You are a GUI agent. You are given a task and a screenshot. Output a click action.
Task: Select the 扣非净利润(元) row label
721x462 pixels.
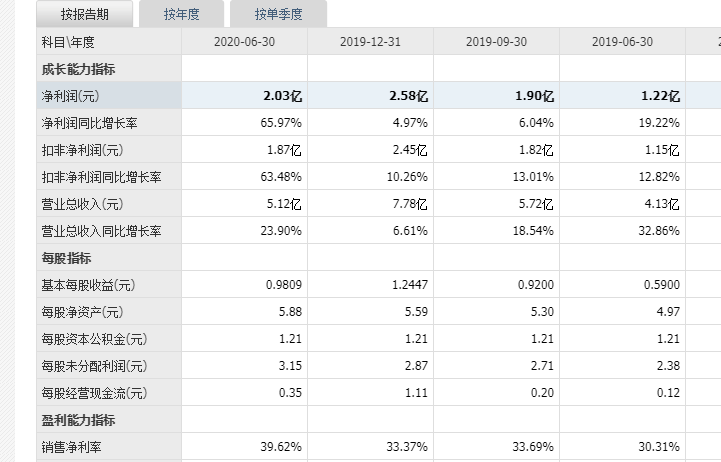(82, 150)
